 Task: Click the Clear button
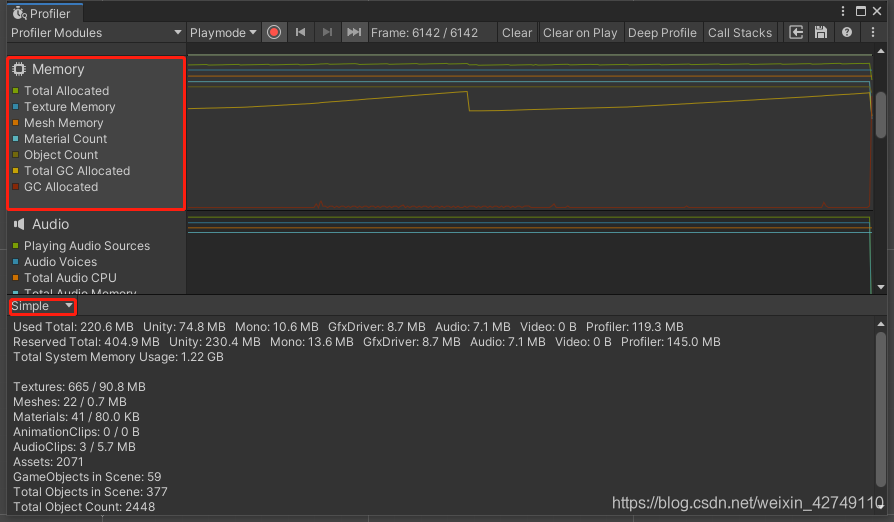(517, 32)
